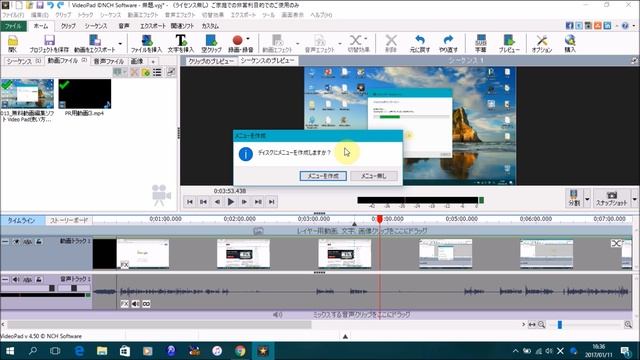Open the 動画エフェクト video effects tool
Image resolution: width=640 pixels, height=360 pixels.
coord(277,43)
